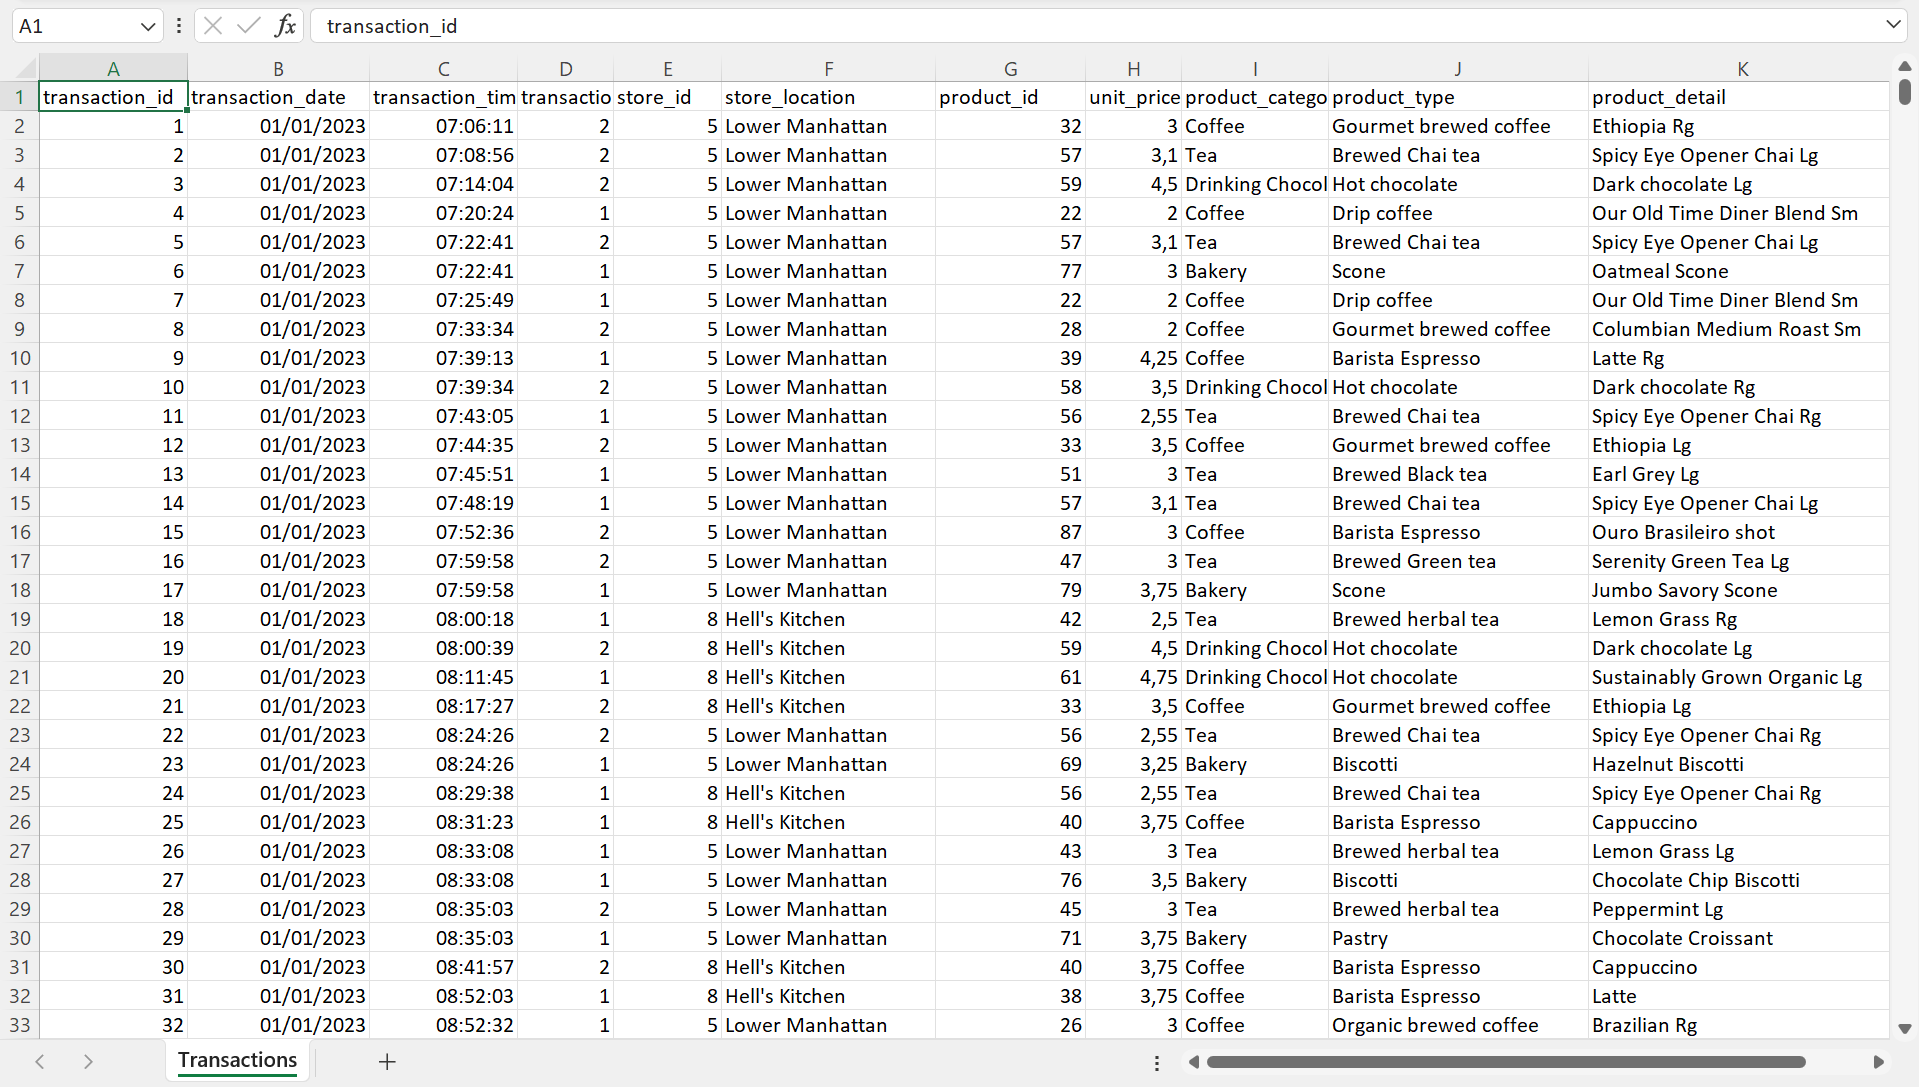
Task: Select column F header
Action: [828, 68]
